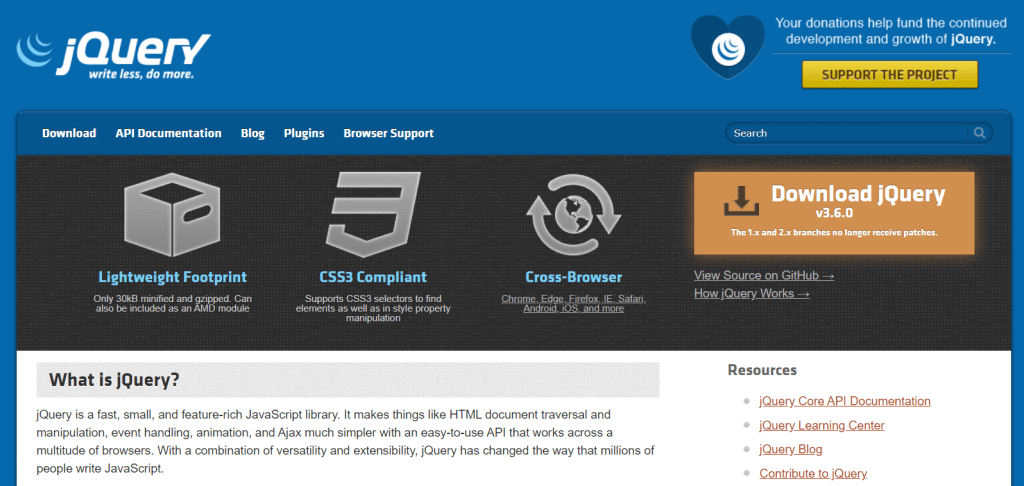Screen dimensions: 1024x486
Task: Click the 'jQuery is a fast, small' paragraph
Action: [345, 442]
